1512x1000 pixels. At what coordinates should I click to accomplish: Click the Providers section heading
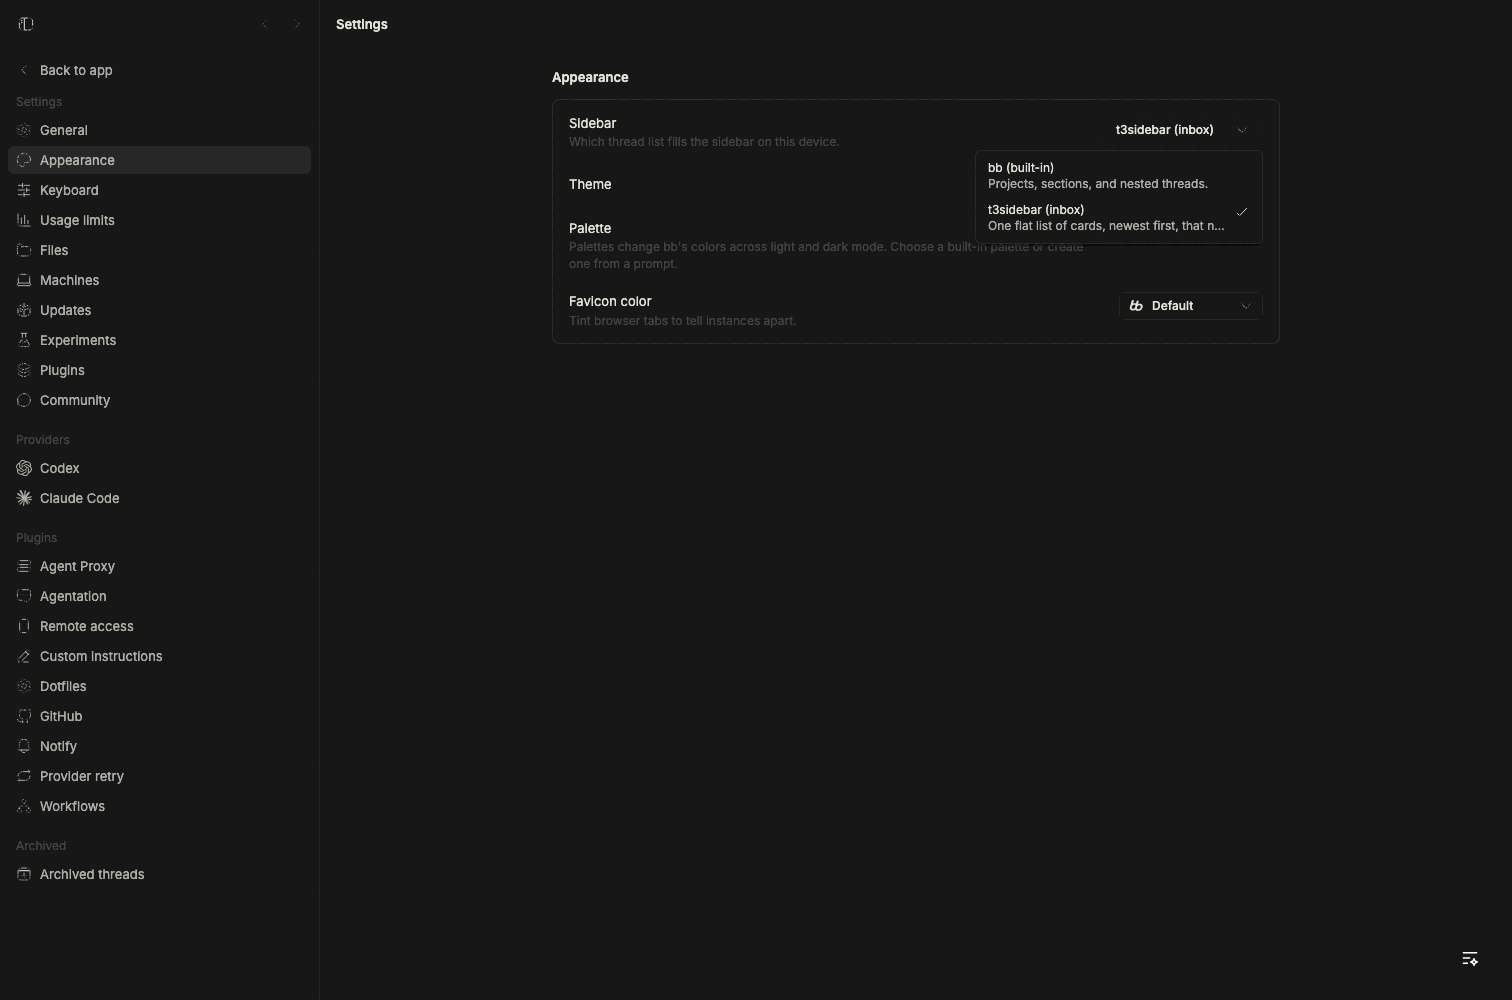[x=43, y=440]
